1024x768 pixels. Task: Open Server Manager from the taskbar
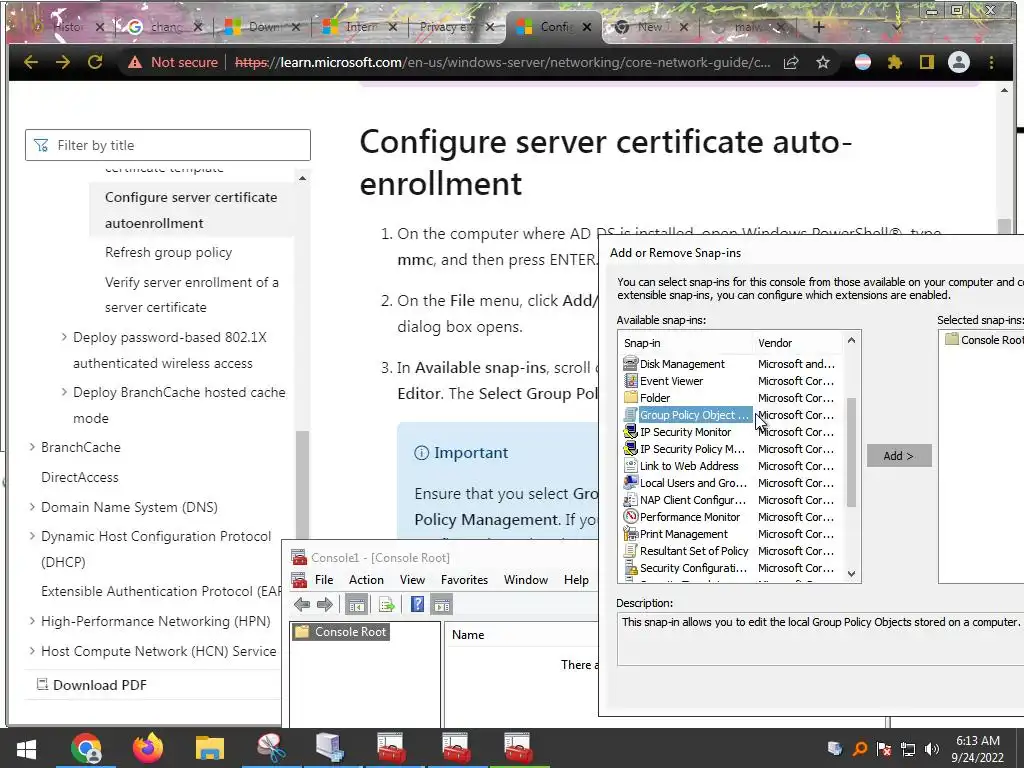pyautogui.click(x=328, y=748)
